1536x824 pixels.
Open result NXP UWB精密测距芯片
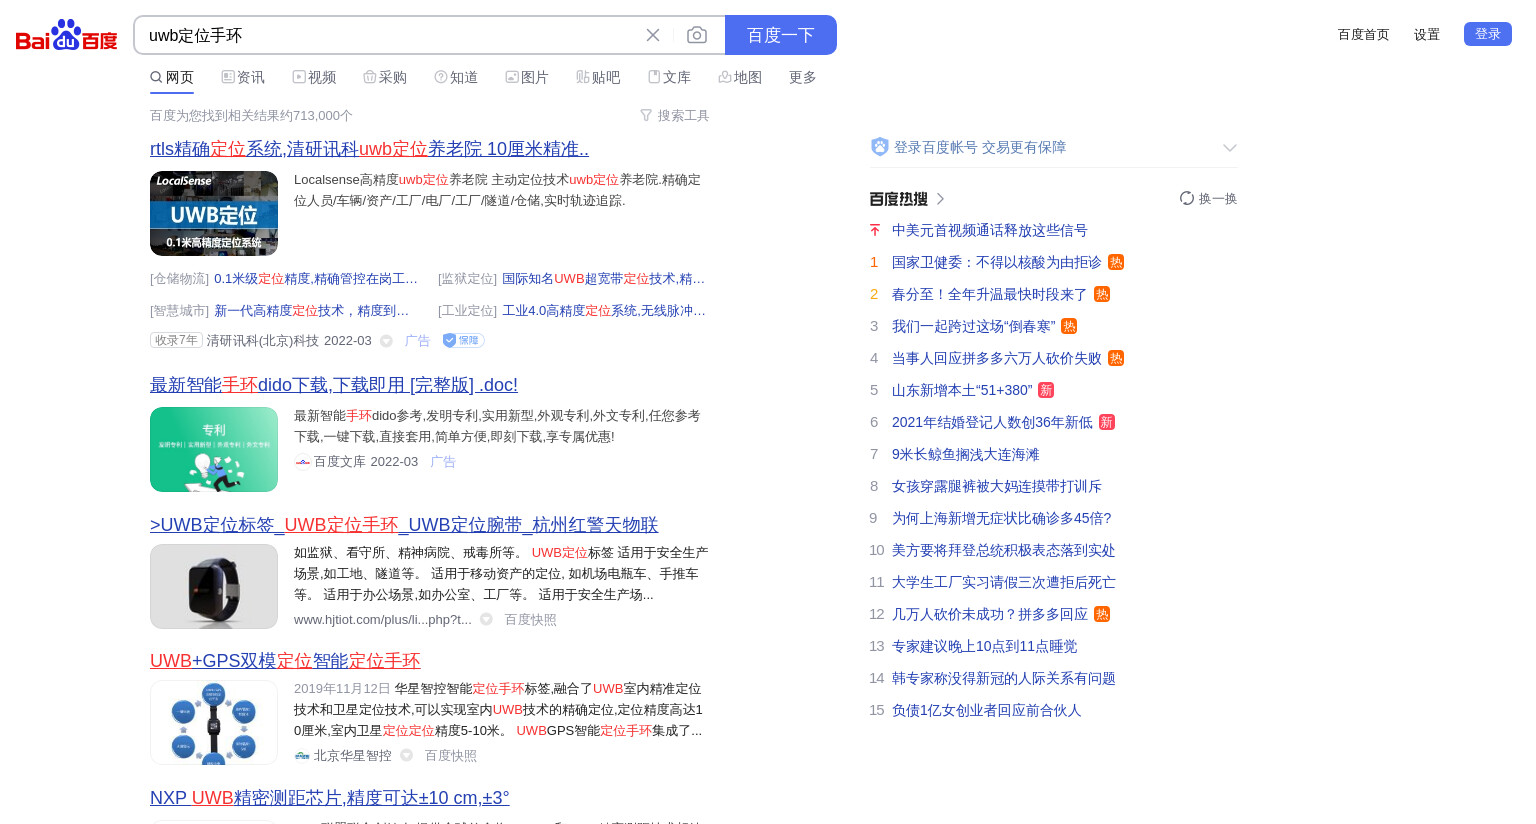click(330, 798)
